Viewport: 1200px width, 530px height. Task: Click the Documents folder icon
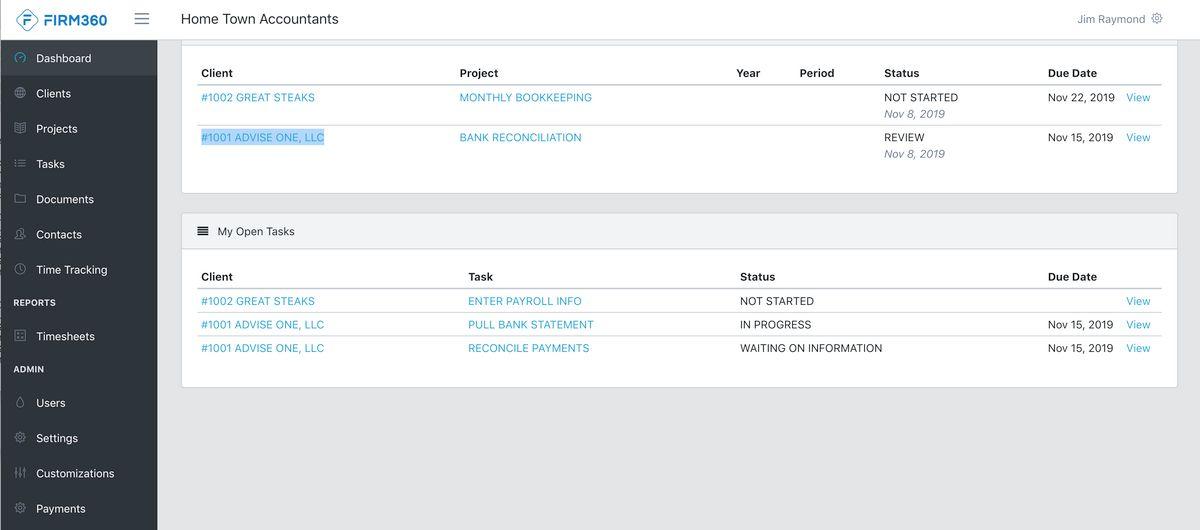click(20, 199)
